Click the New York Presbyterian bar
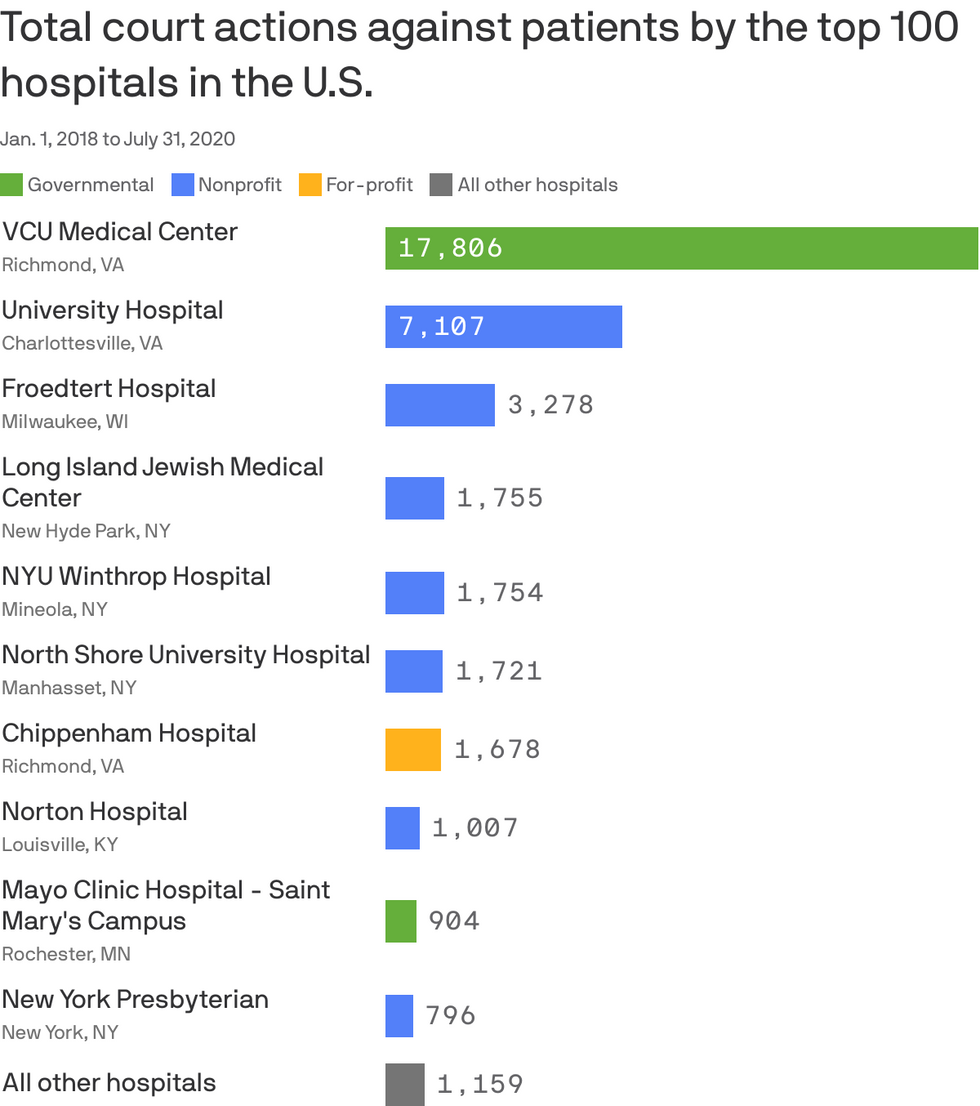This screenshot has width=980, height=1106. (399, 1016)
